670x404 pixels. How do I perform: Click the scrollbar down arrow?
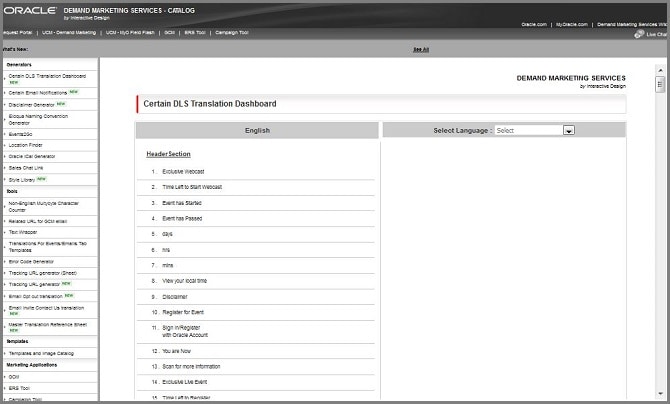click(660, 393)
